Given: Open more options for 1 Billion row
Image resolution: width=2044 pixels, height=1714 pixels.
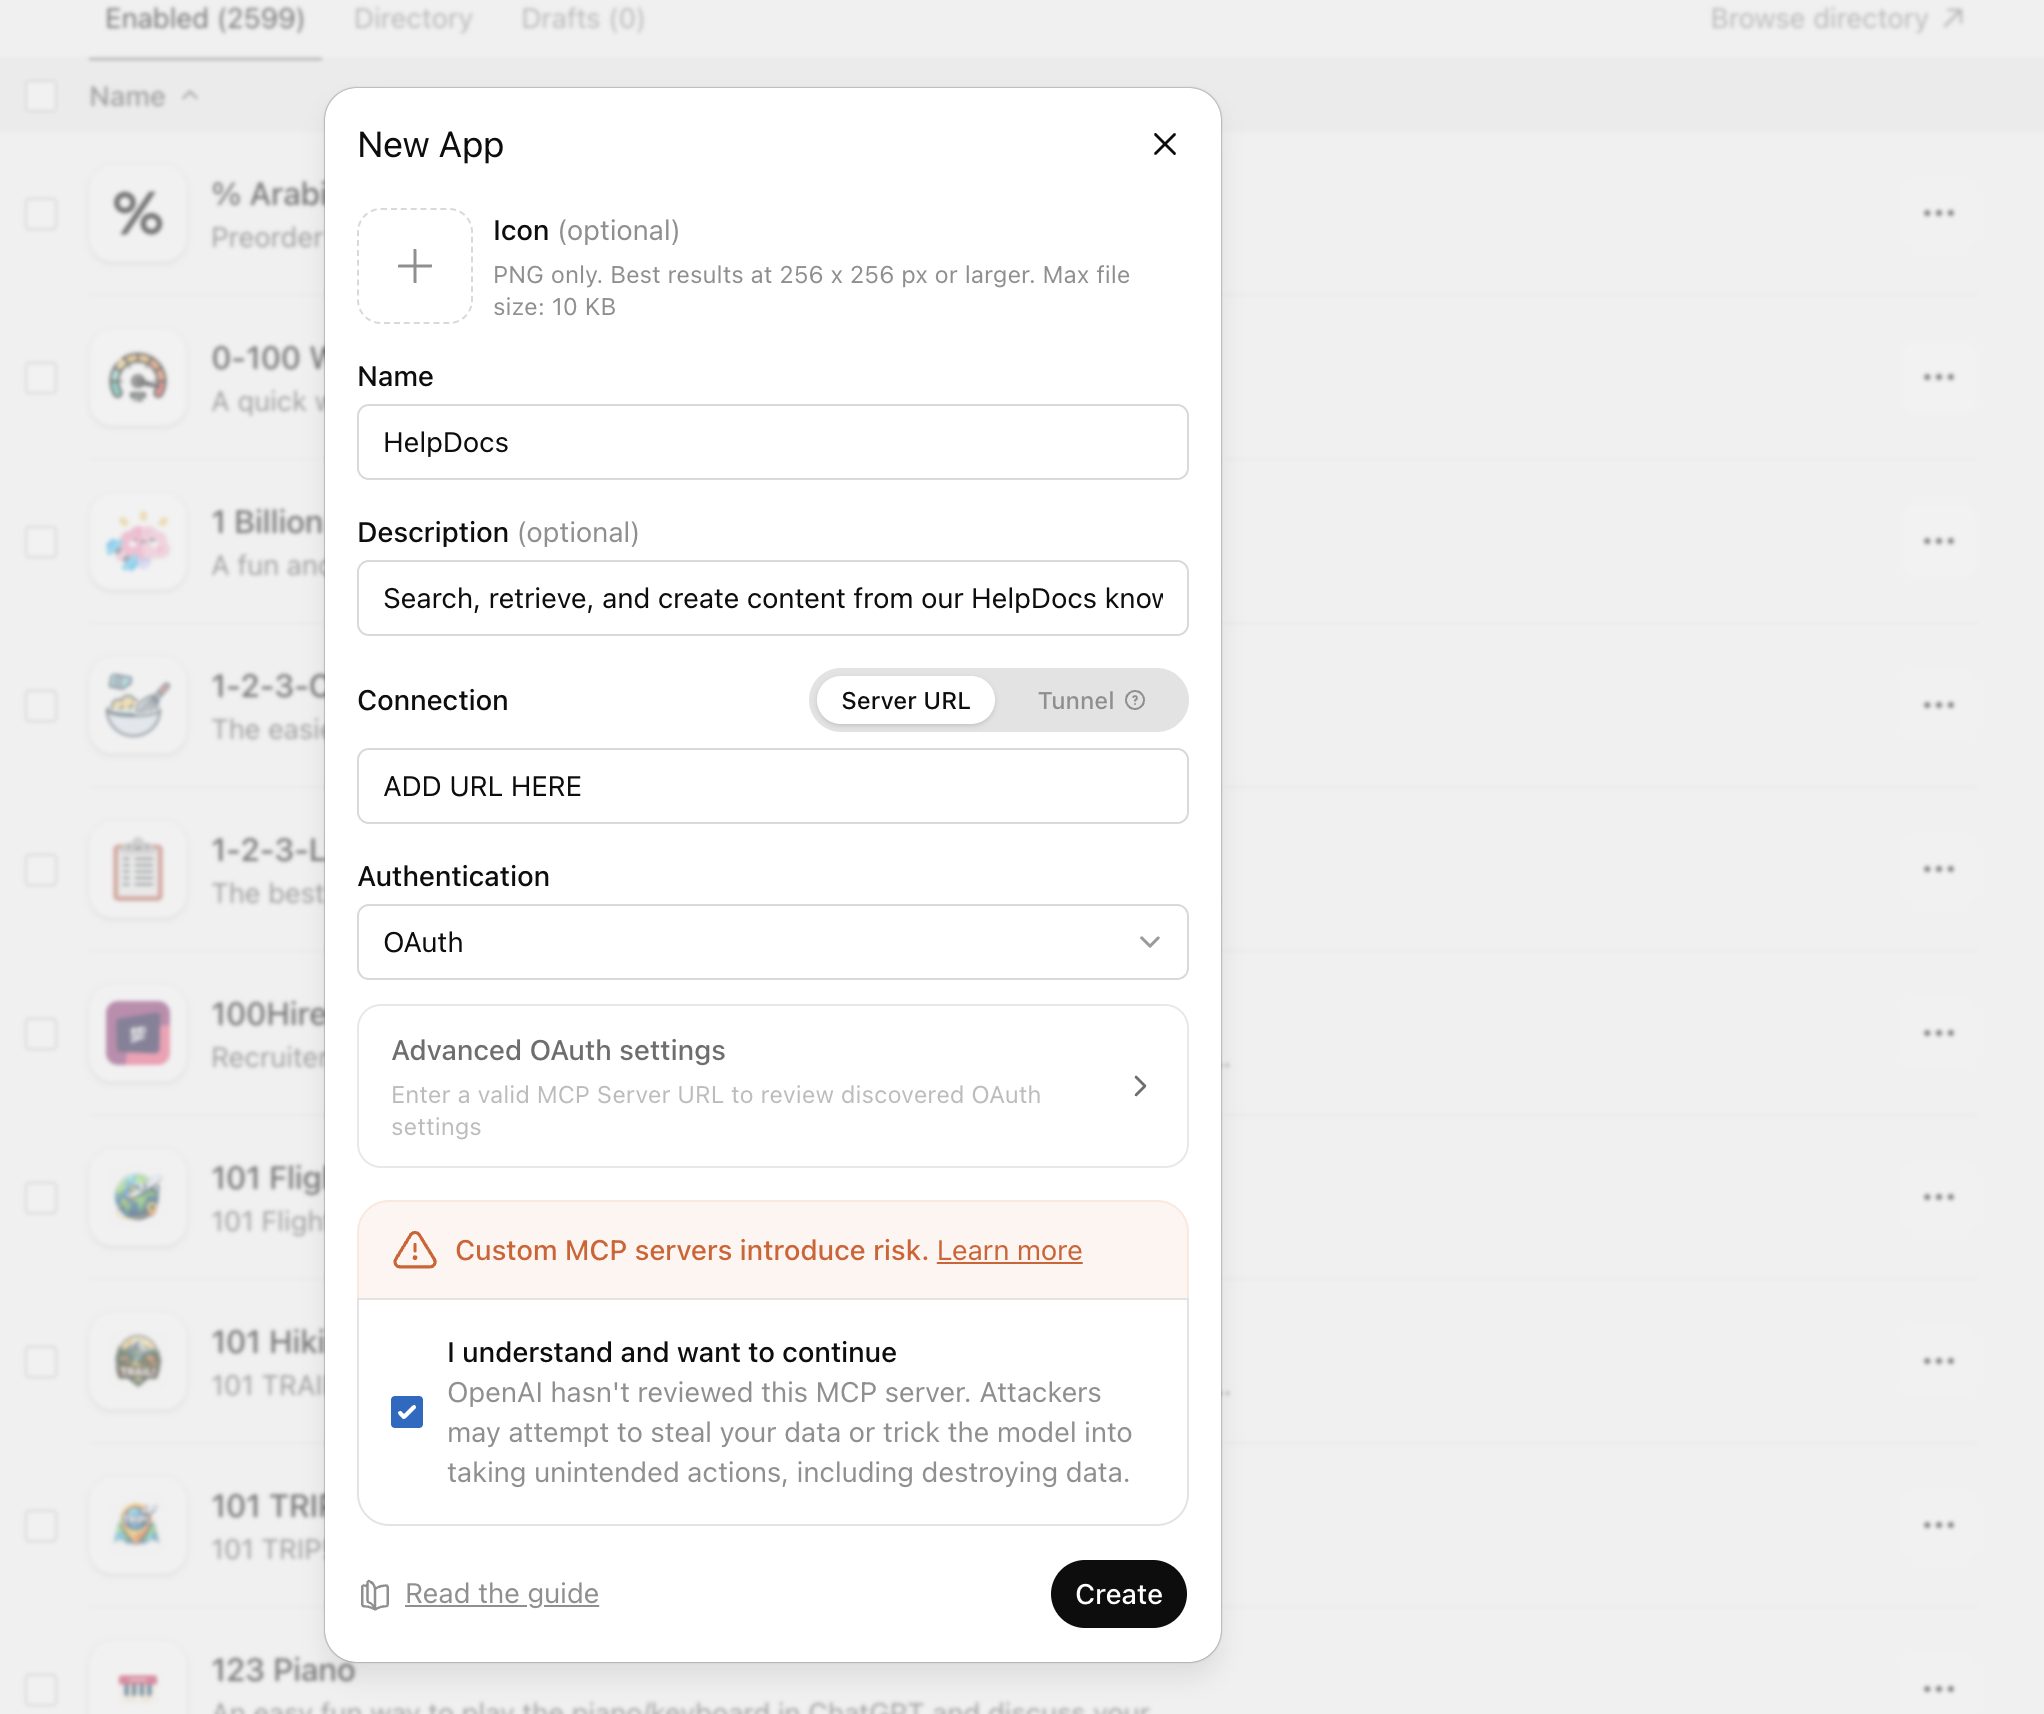Looking at the screenshot, I should tap(1938, 542).
